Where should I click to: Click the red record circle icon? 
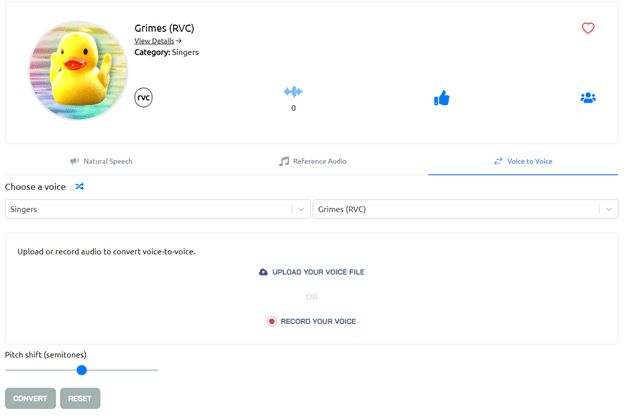coord(271,321)
